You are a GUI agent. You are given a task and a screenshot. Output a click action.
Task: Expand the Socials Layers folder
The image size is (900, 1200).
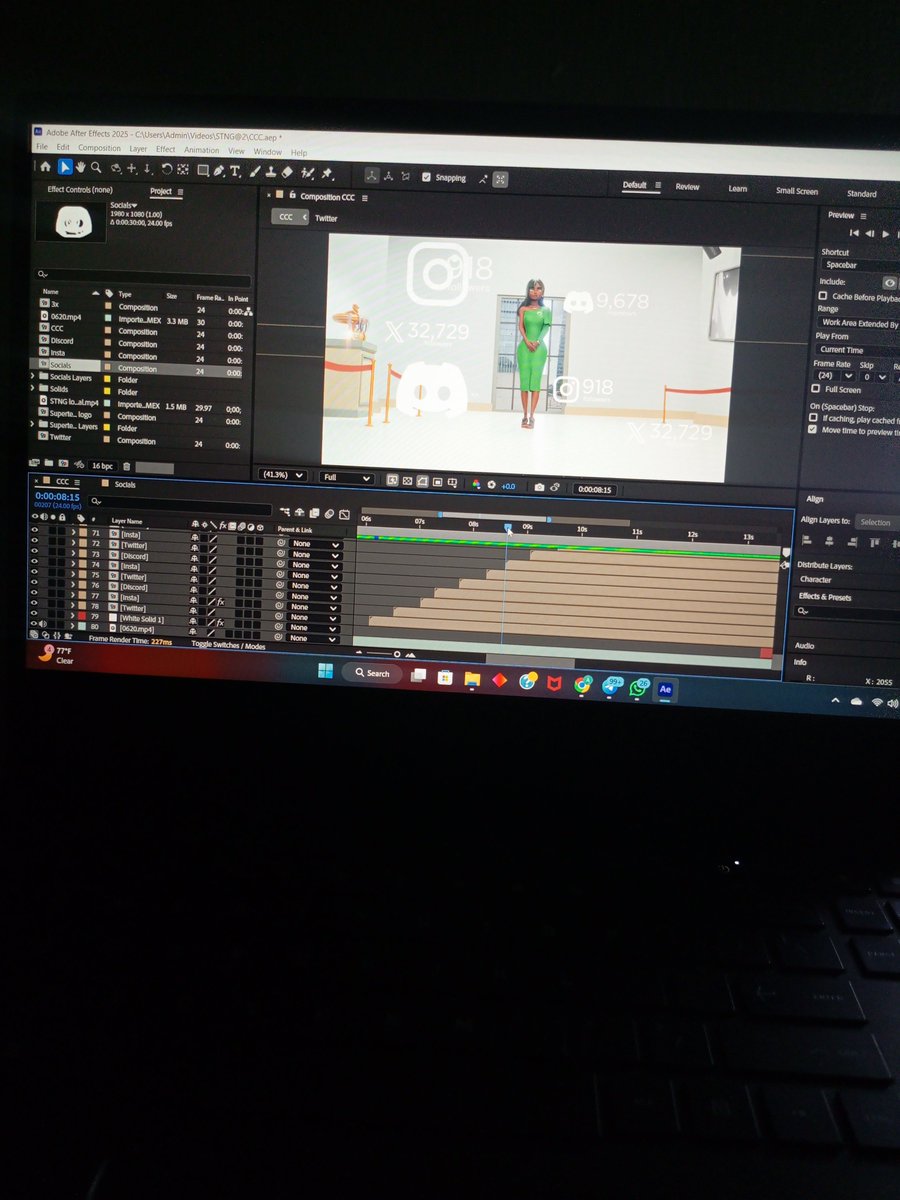pos(33,377)
